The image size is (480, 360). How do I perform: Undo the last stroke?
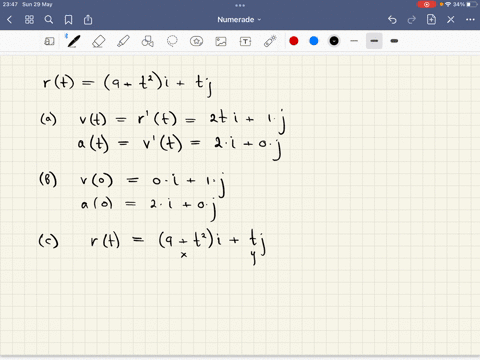(392, 20)
